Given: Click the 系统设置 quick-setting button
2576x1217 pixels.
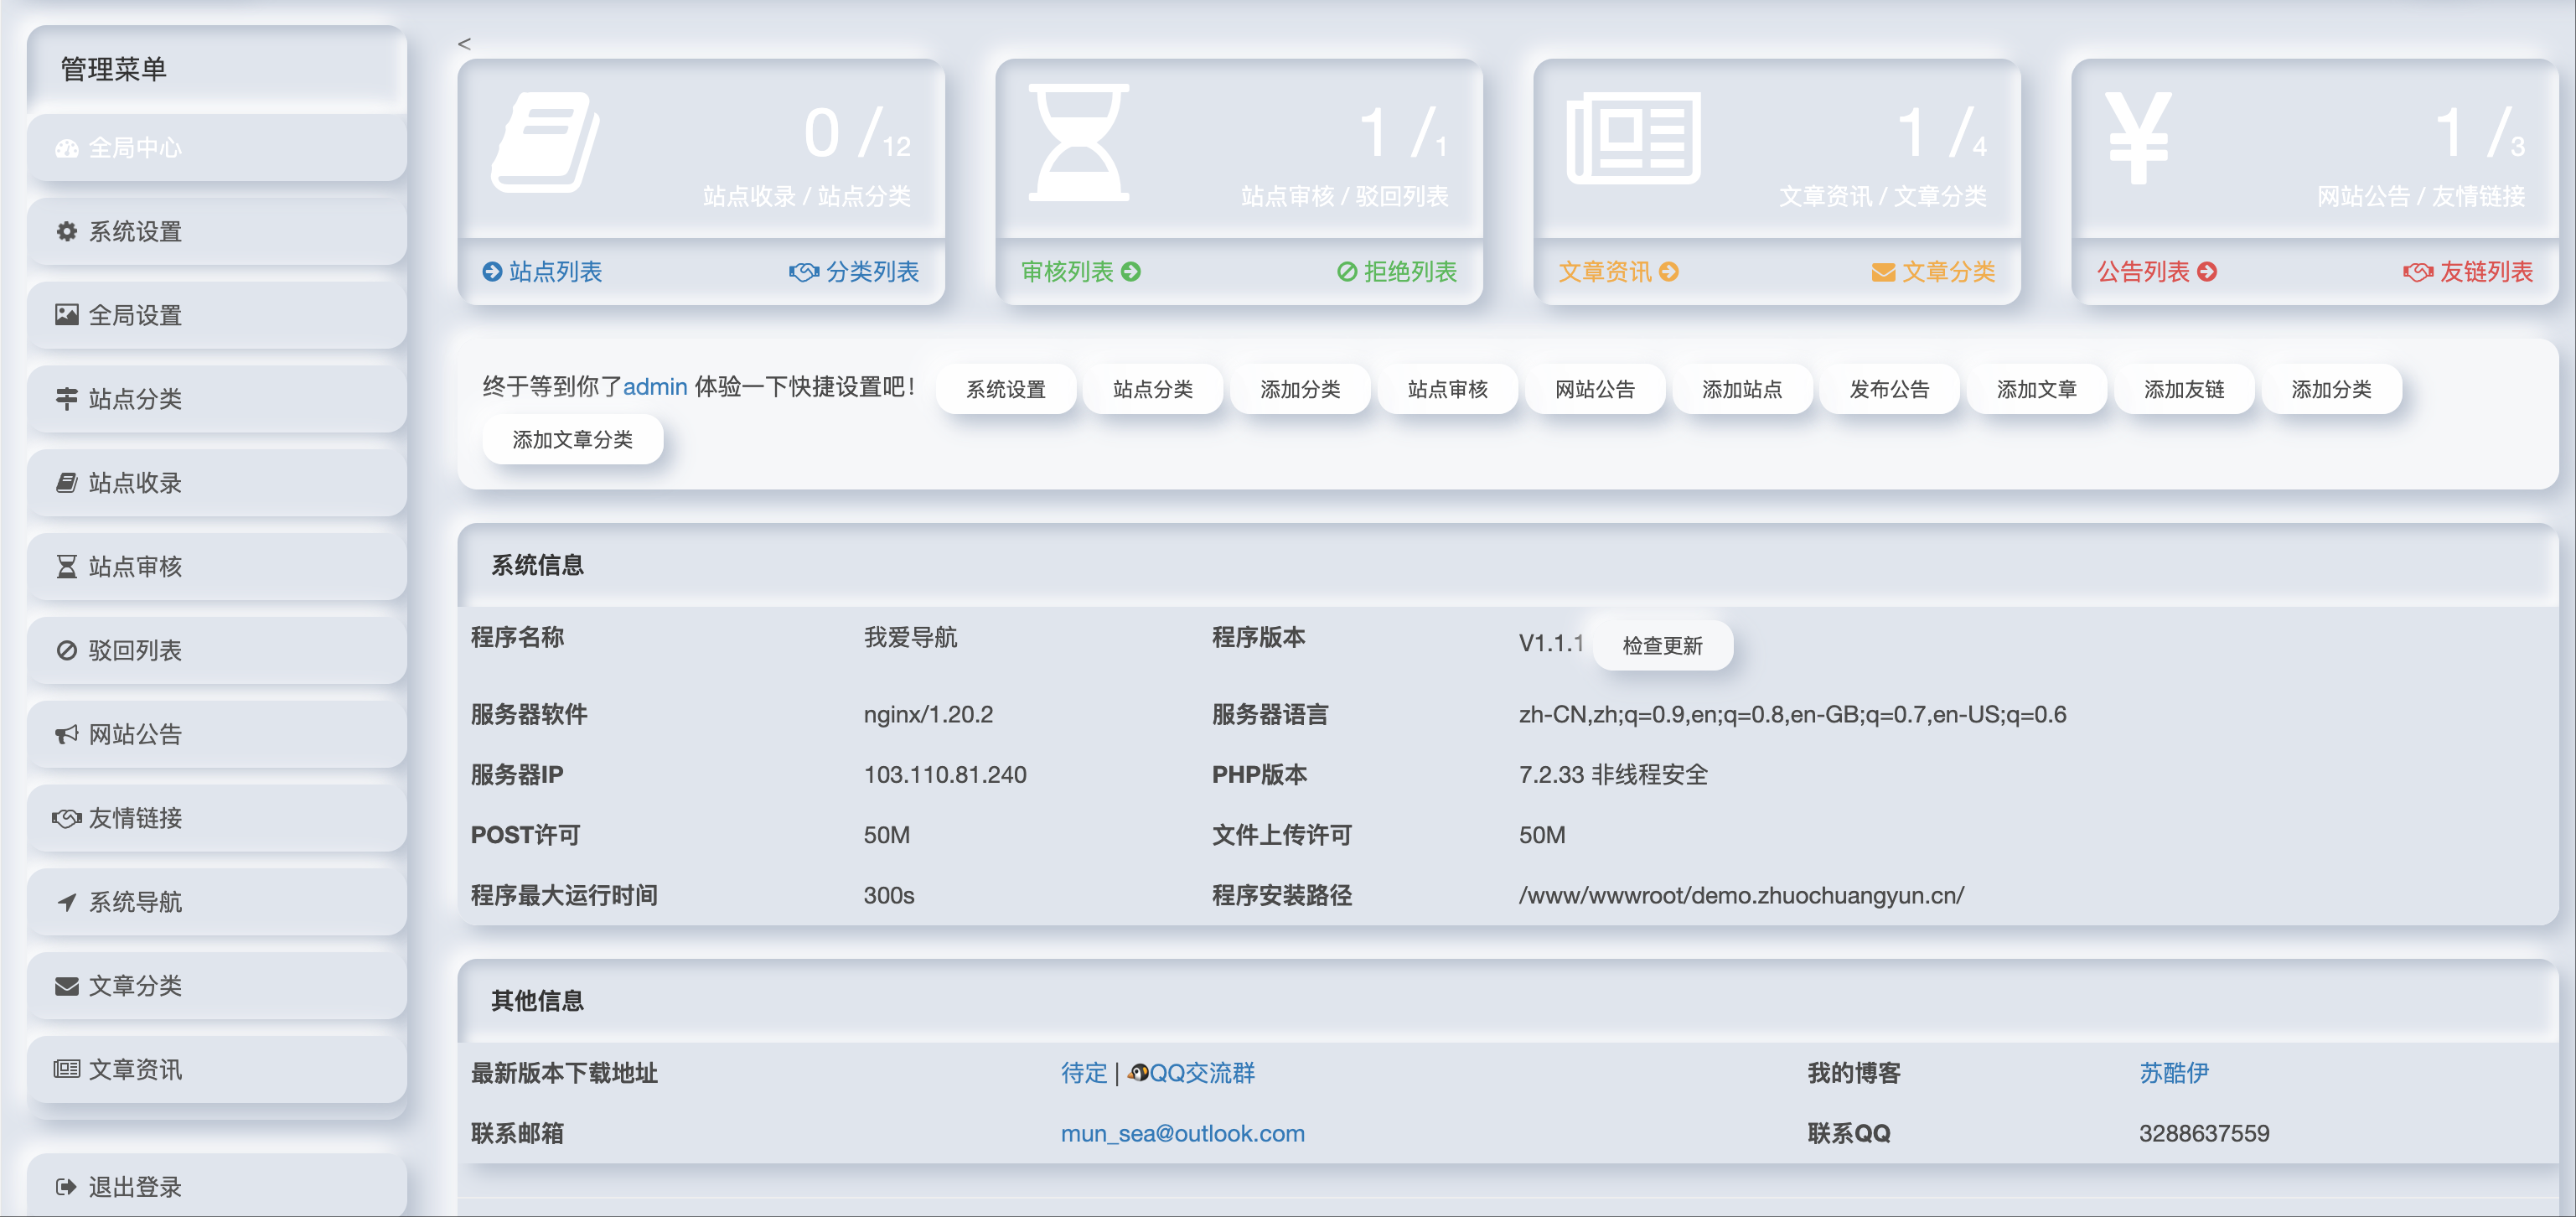Looking at the screenshot, I should coord(1006,390).
